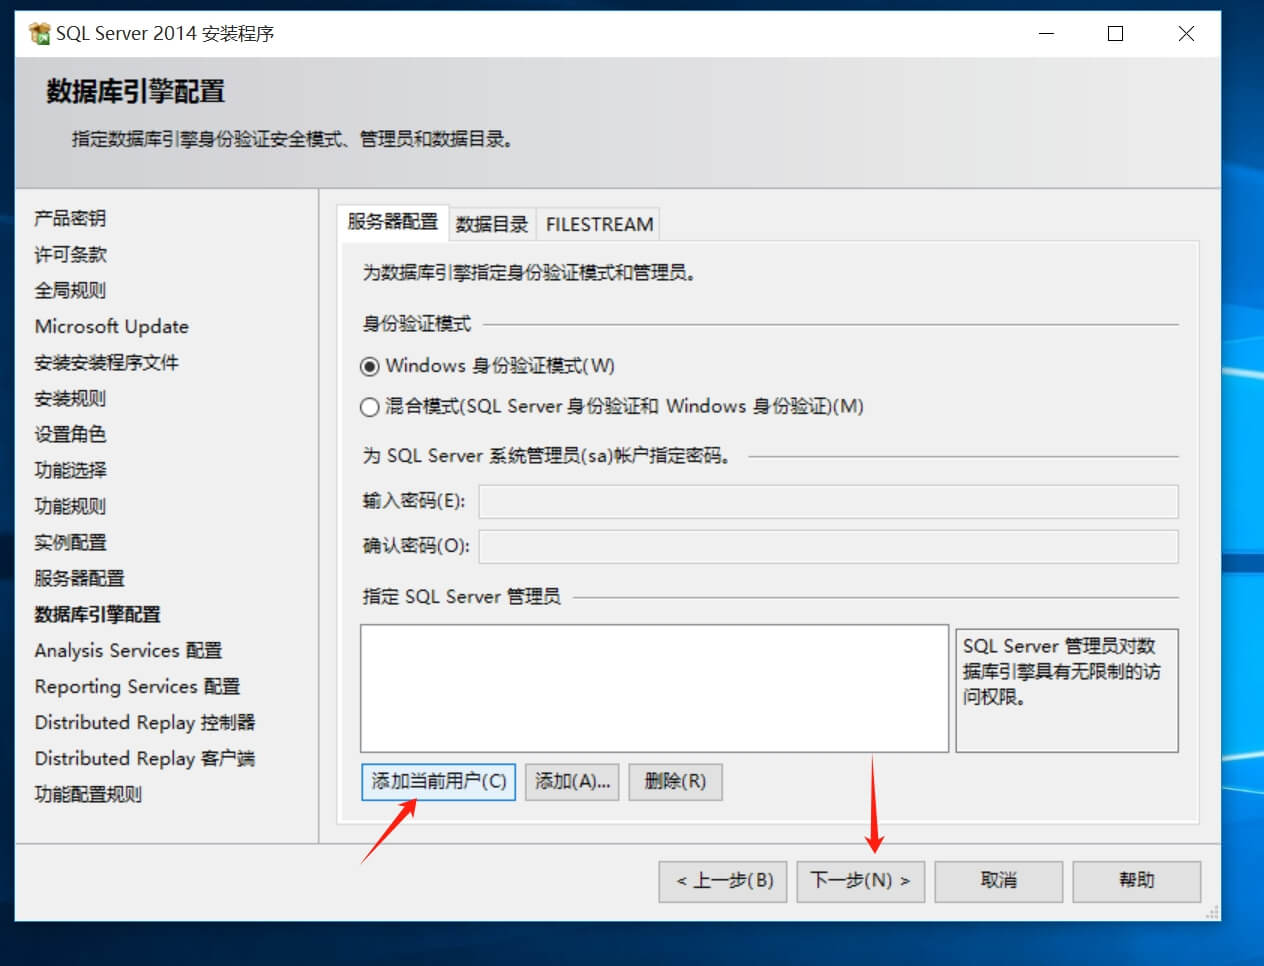The height and width of the screenshot is (966, 1264).
Task: Click the 删除(R) button
Action: click(x=675, y=782)
